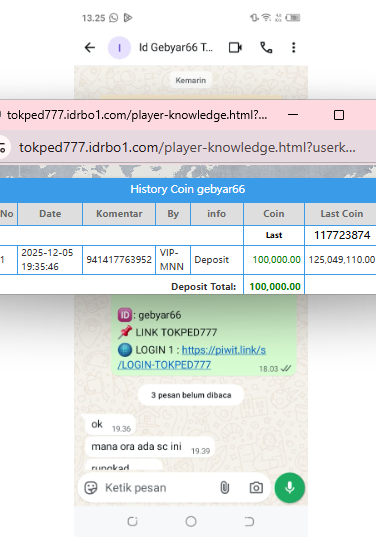Tap the attachment paperclip icon
The image size is (376, 543).
[x=225, y=488]
